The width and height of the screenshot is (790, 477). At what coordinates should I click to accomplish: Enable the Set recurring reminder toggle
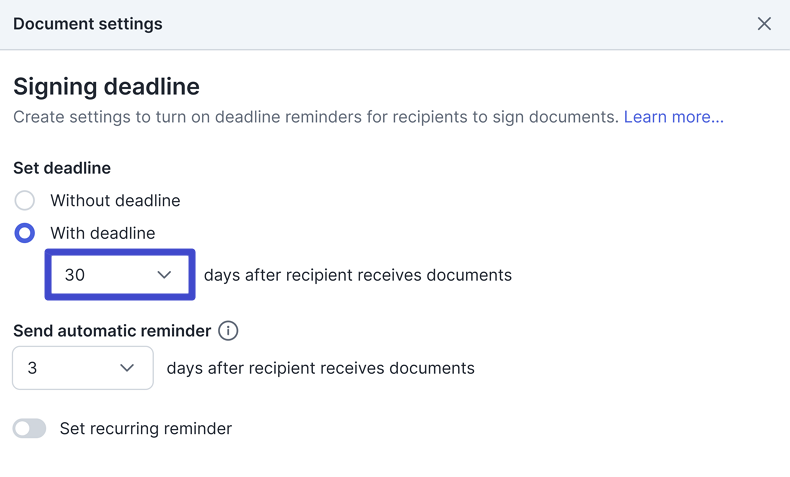[30, 429]
